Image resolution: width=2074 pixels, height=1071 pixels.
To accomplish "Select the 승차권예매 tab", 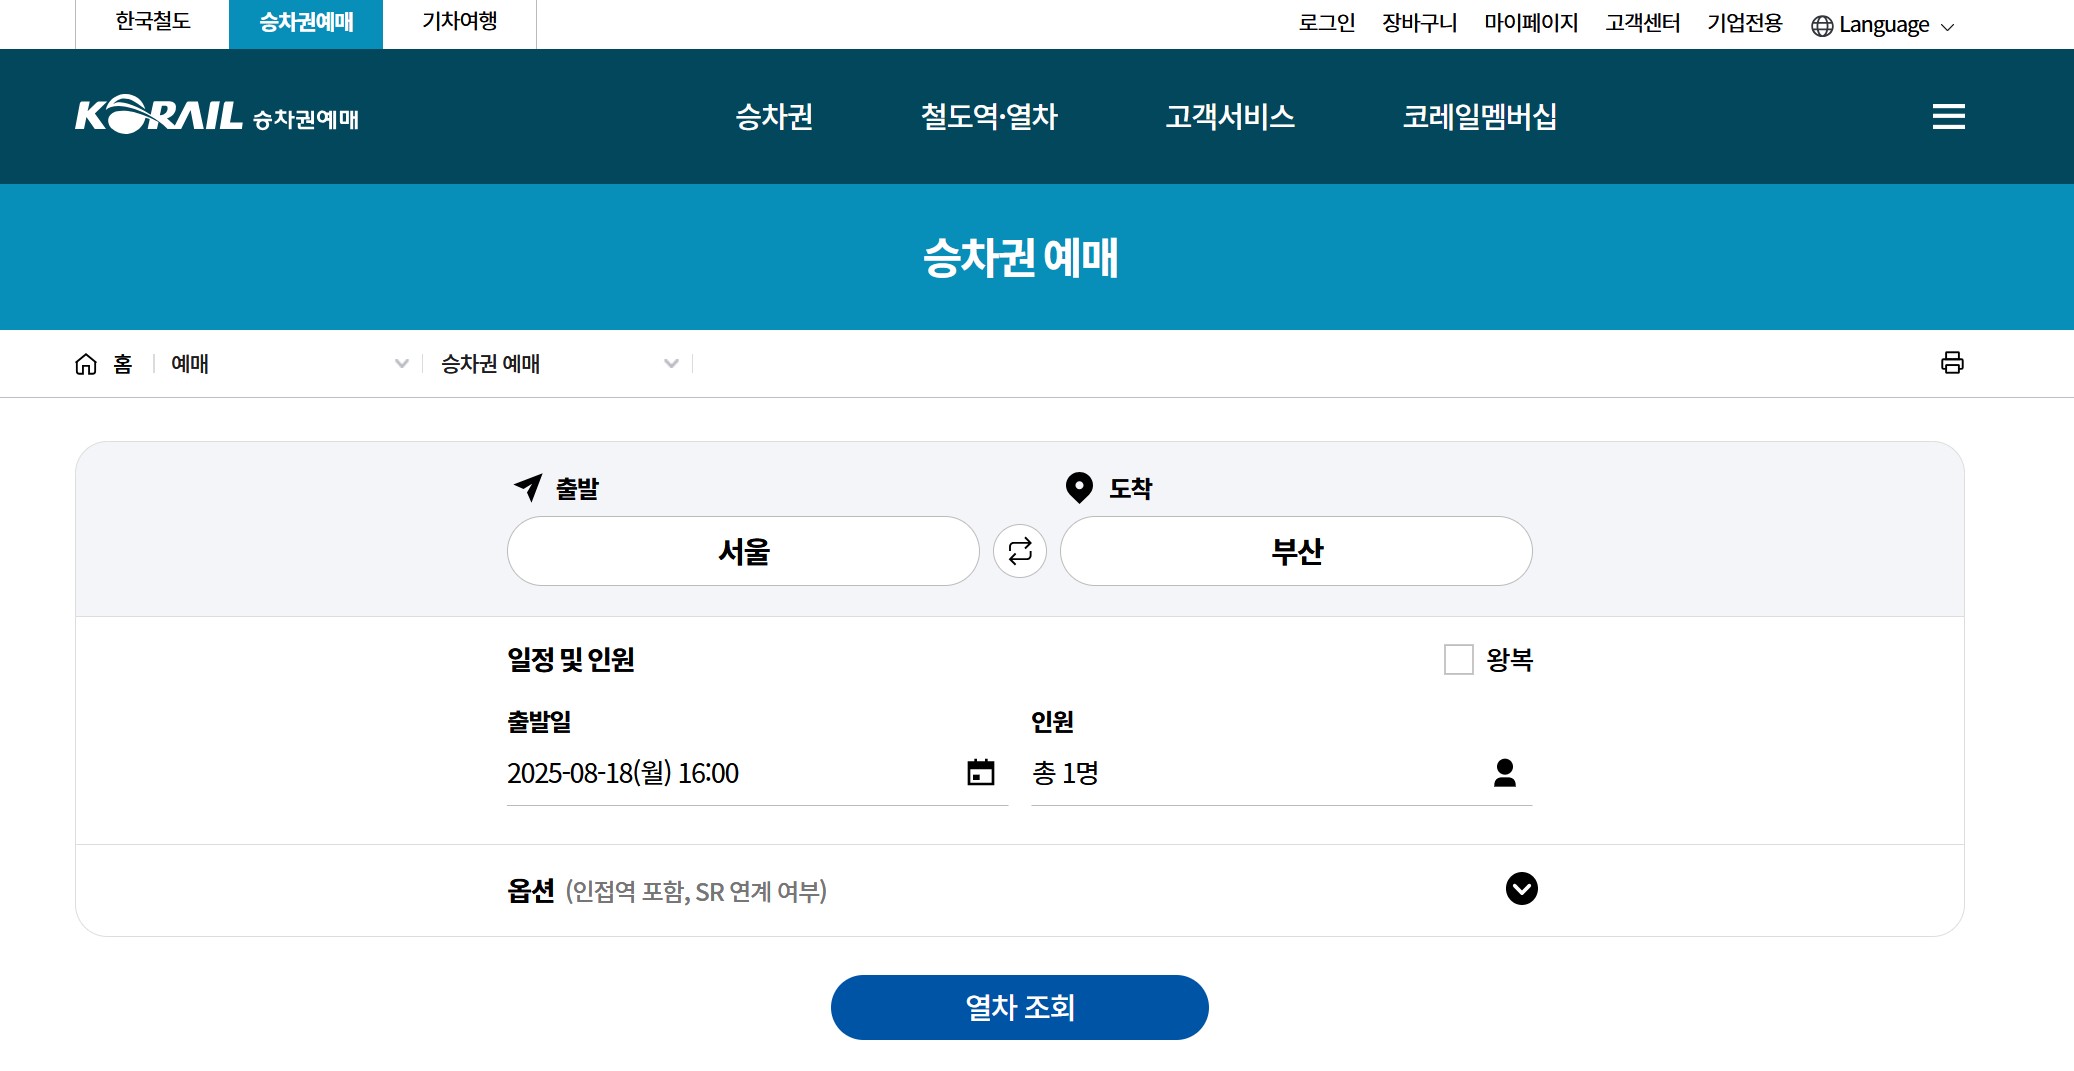I will (306, 23).
